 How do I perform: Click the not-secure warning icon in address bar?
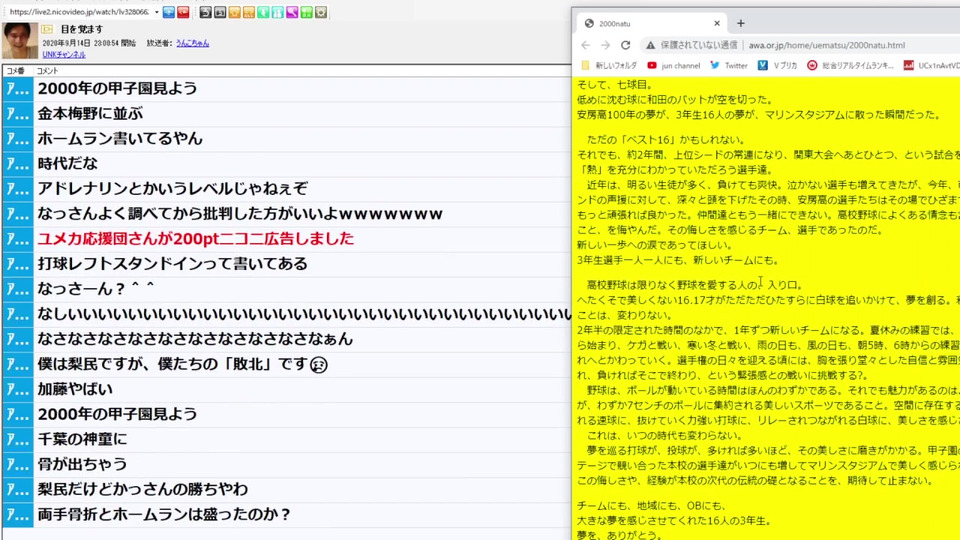coord(650,45)
